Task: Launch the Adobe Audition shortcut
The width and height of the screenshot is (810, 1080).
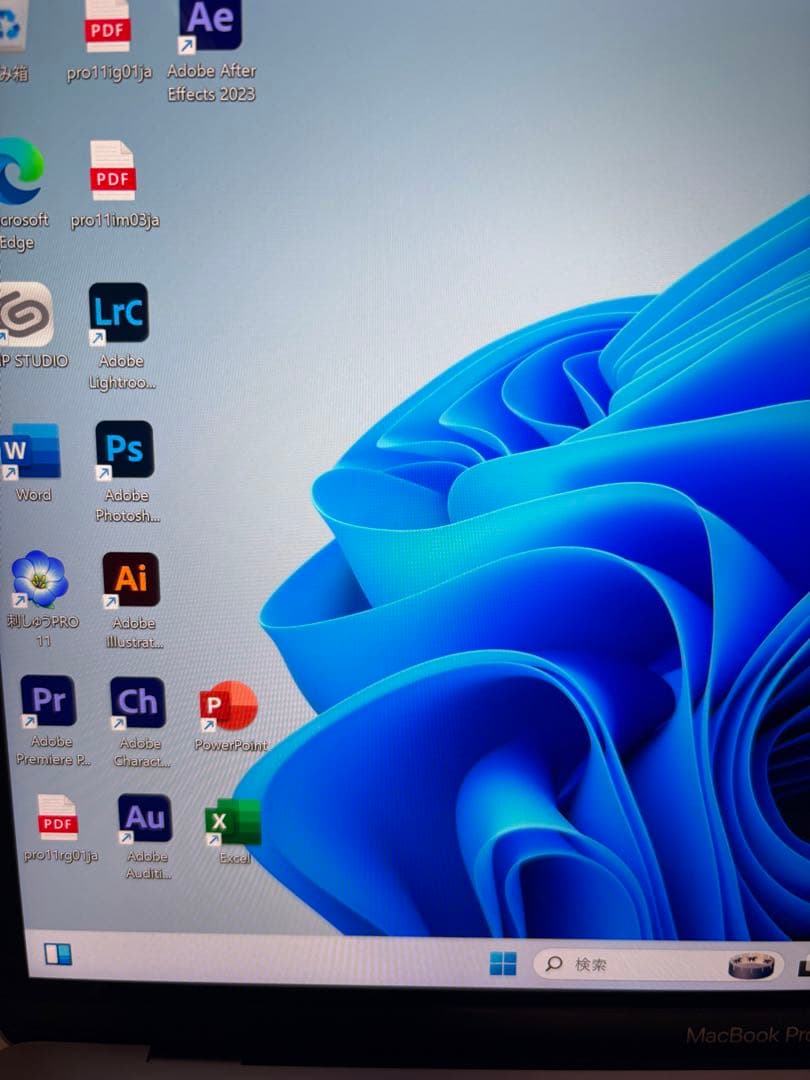Action: click(145, 820)
